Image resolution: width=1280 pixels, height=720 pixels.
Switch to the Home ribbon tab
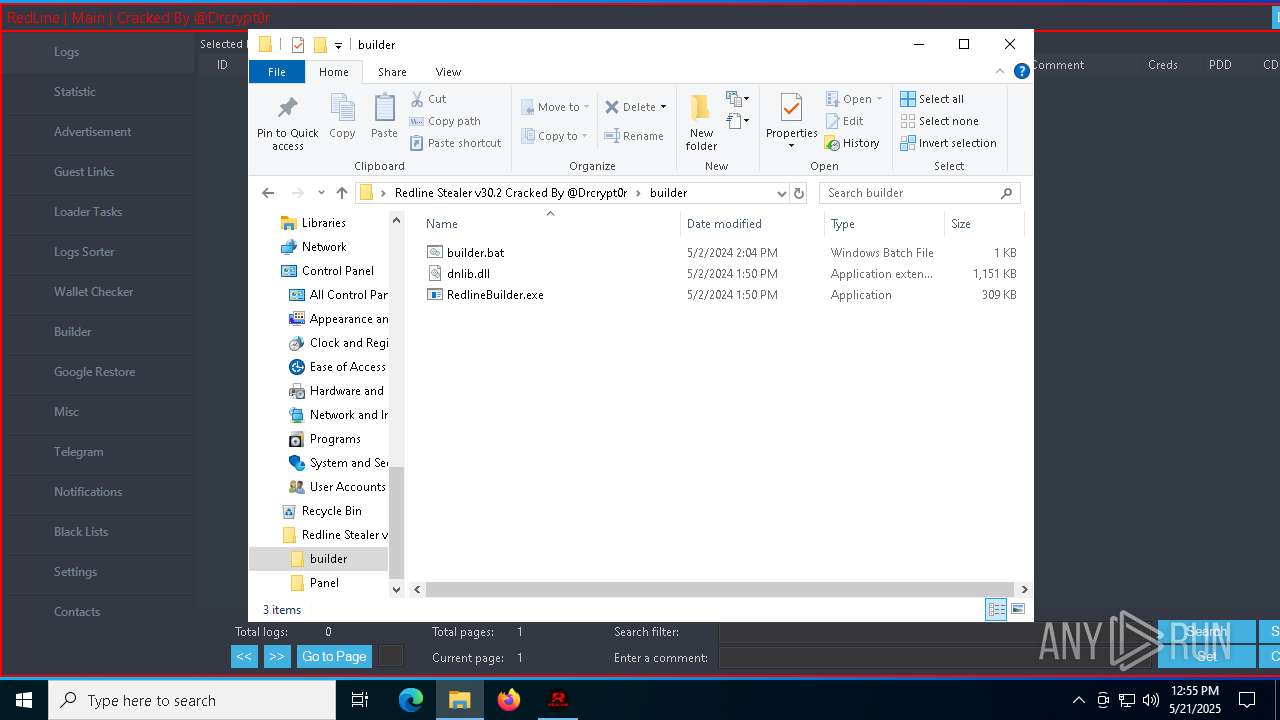point(334,72)
